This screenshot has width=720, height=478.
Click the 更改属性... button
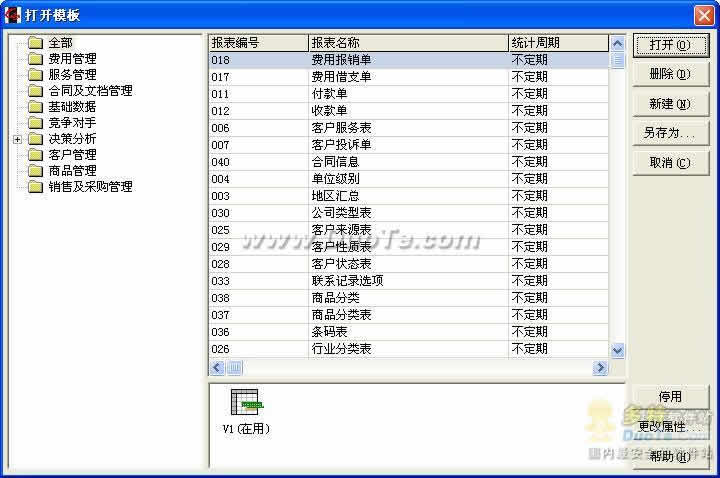point(670,426)
